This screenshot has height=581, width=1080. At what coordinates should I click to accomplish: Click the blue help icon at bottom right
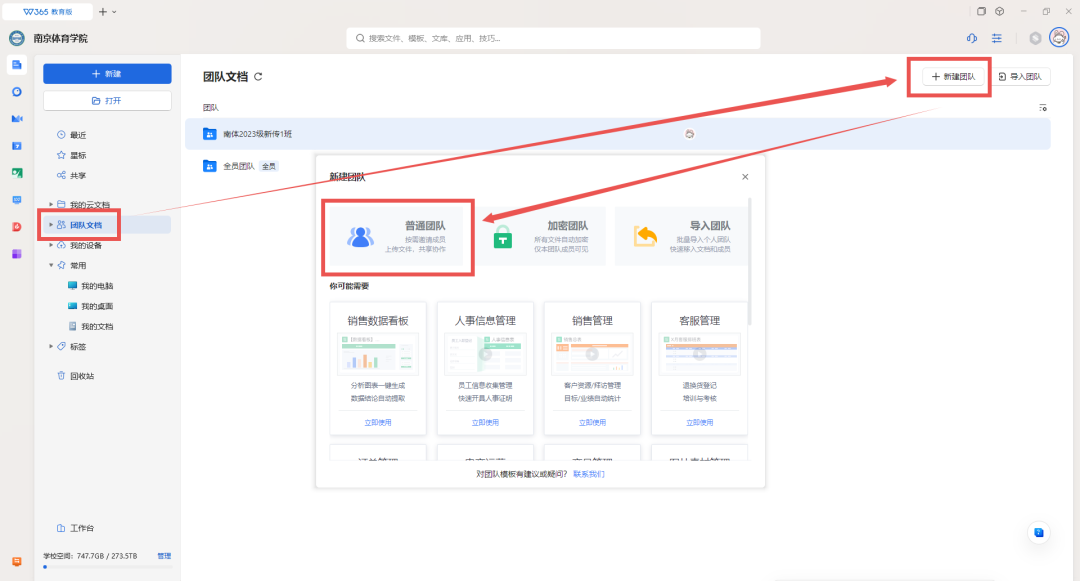click(x=1039, y=532)
